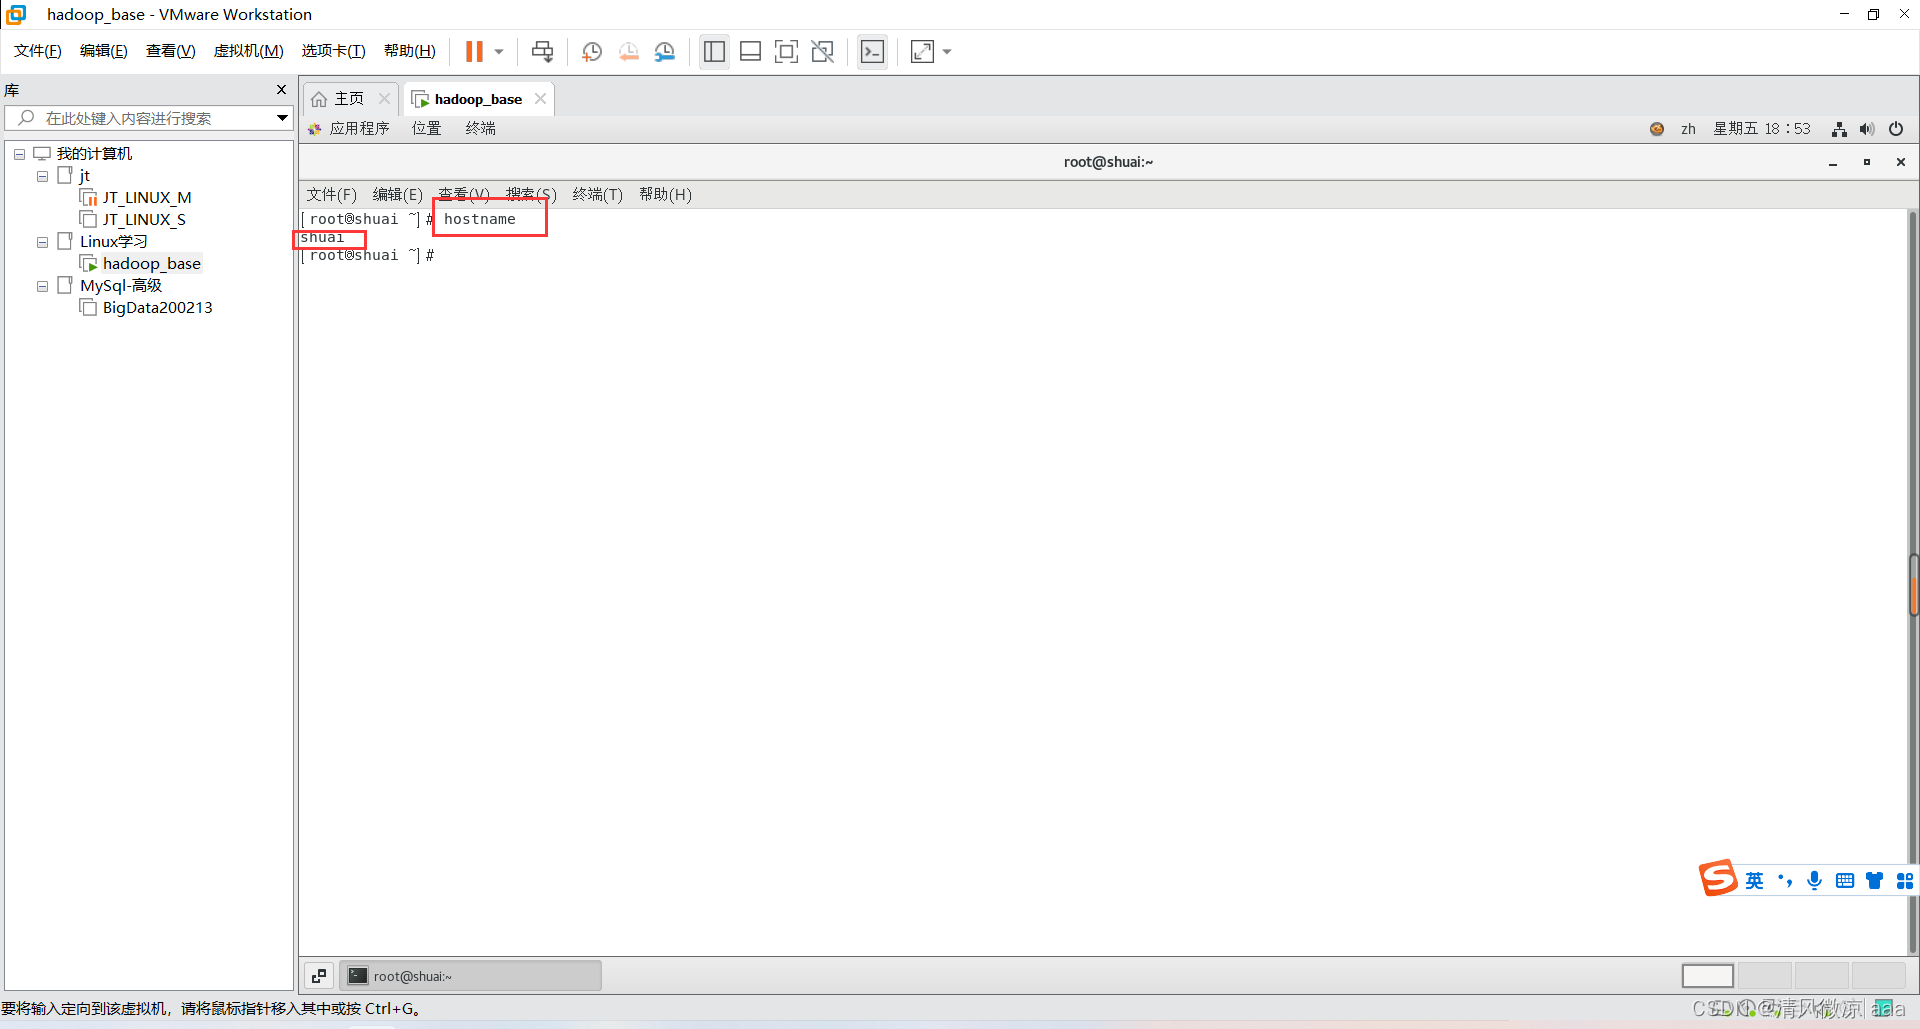This screenshot has height=1029, width=1920.
Task: Click the stretch guest display icon
Action: 922,51
